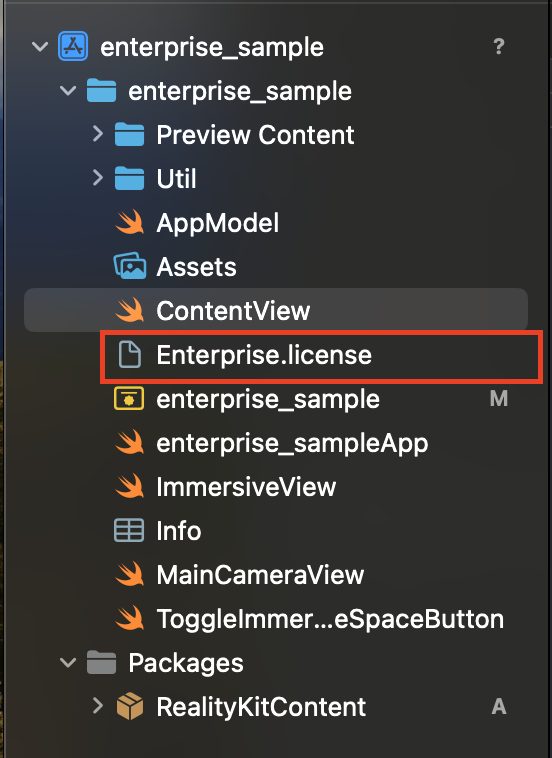Click the ImmersiveView Swift icon

click(130, 486)
